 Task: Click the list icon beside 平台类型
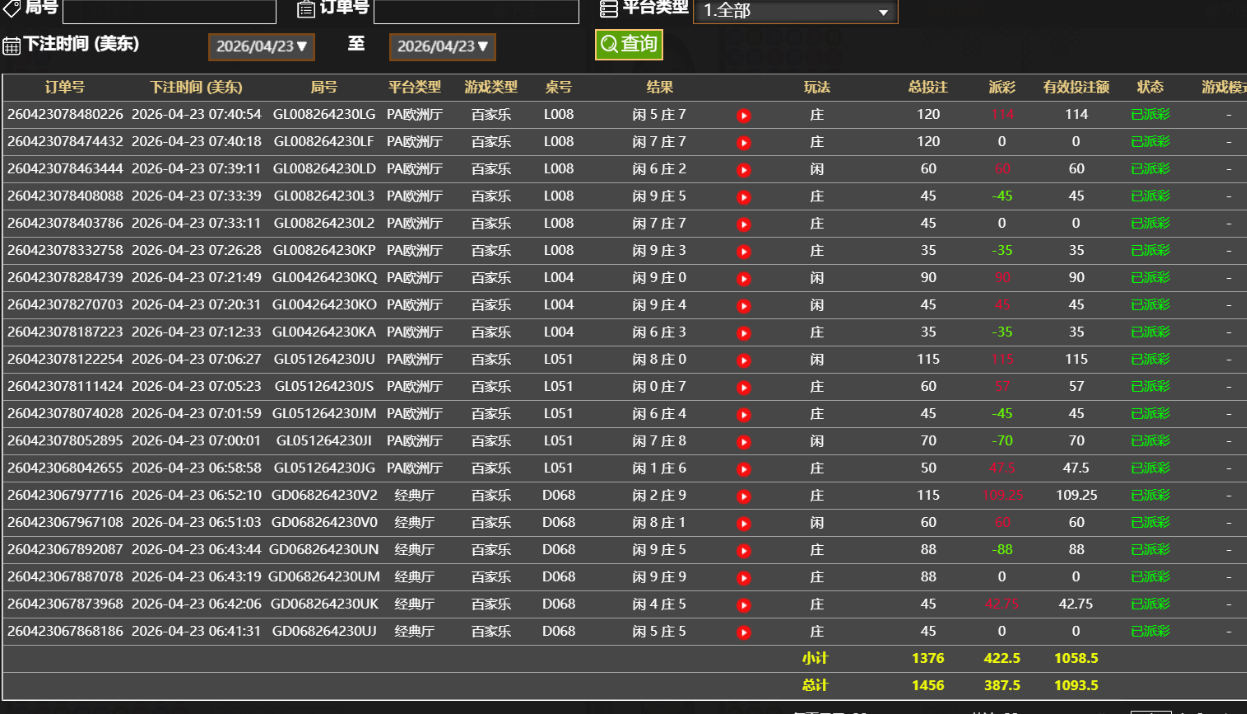(609, 9)
